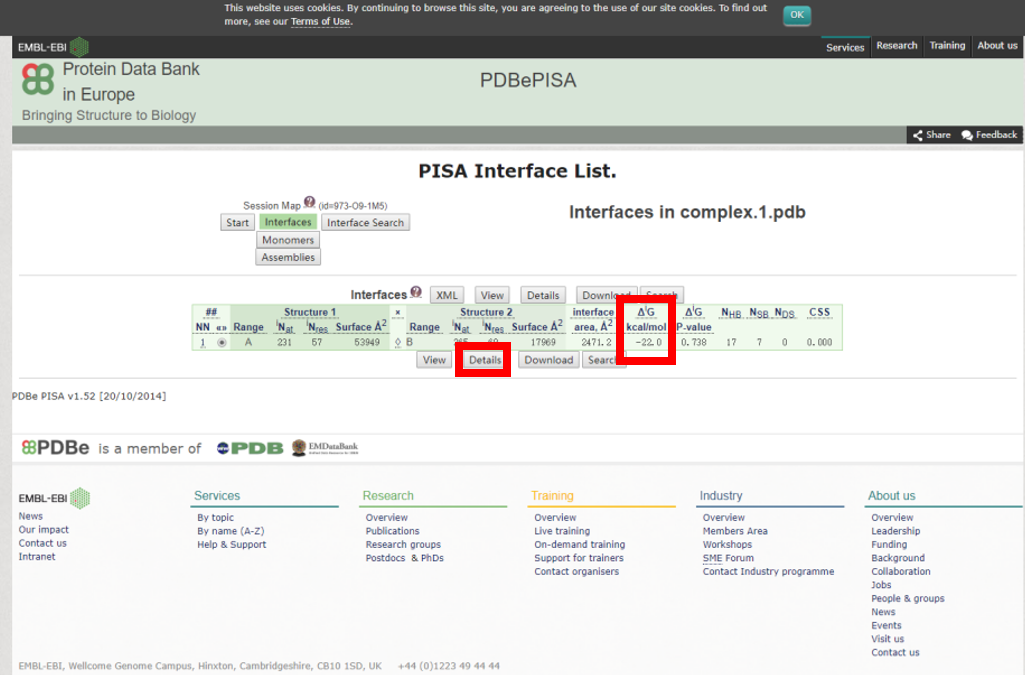Click the upper Details button beside XML
Image resolution: width=1025 pixels, height=675 pixels.
(543, 295)
